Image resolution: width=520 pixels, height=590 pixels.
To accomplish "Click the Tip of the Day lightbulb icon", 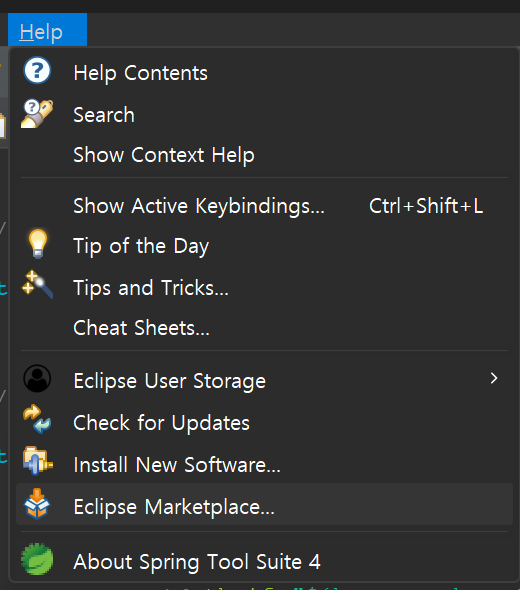I will 38,243.
